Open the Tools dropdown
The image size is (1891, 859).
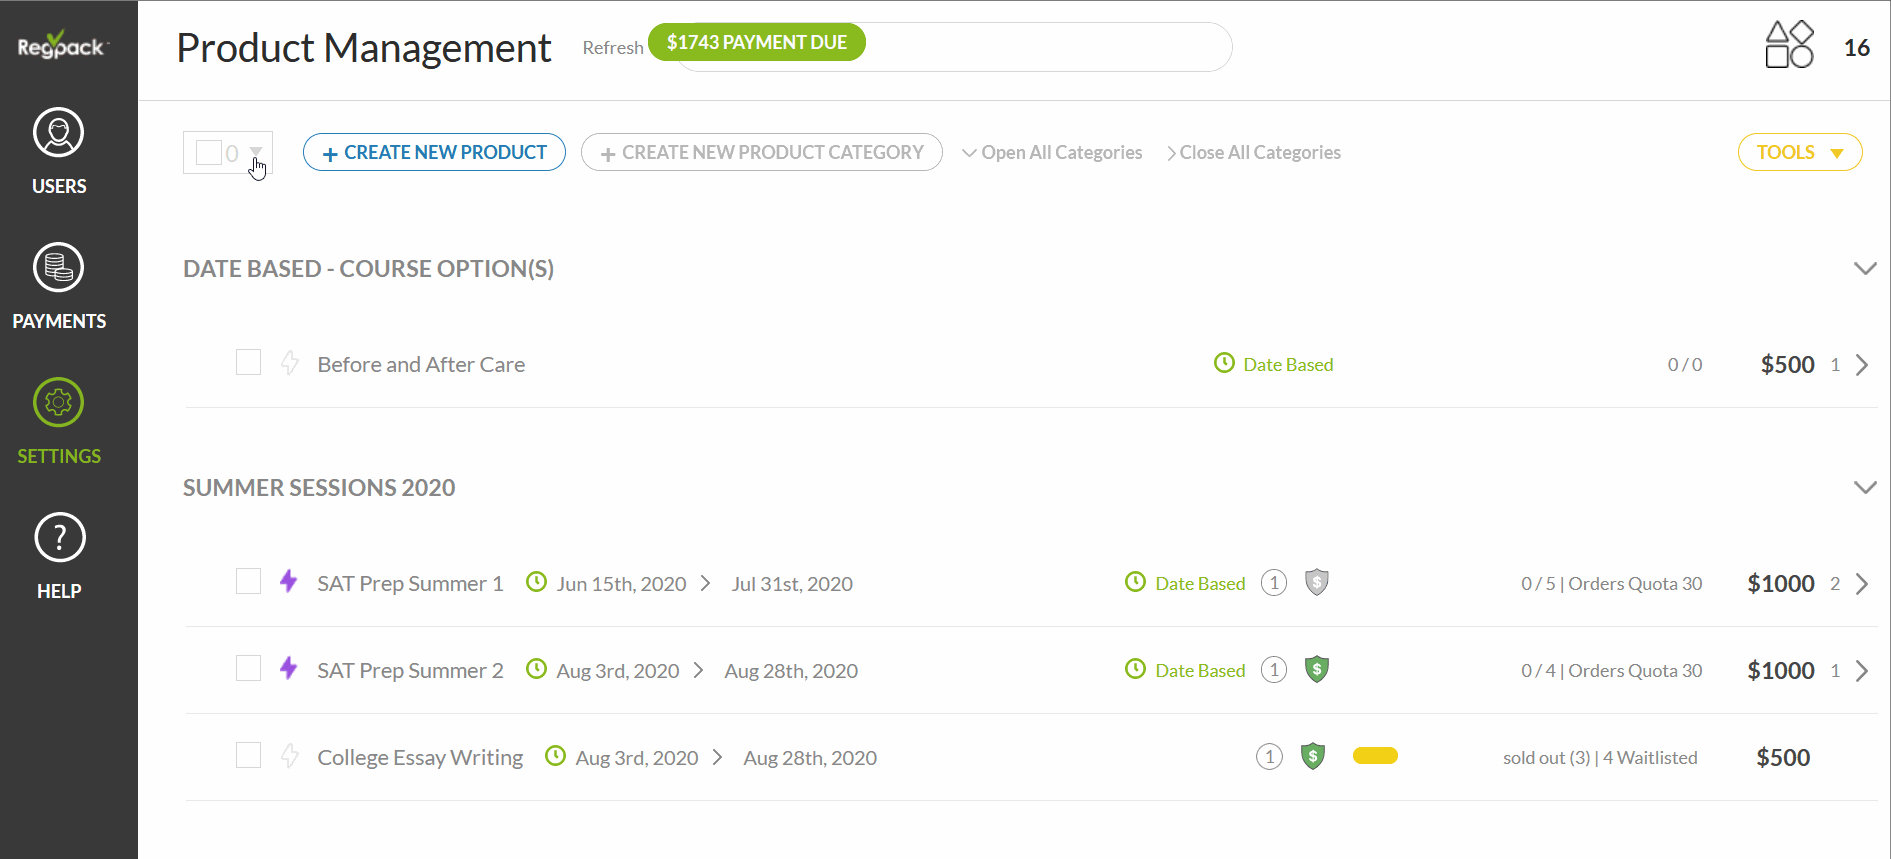coord(1799,152)
